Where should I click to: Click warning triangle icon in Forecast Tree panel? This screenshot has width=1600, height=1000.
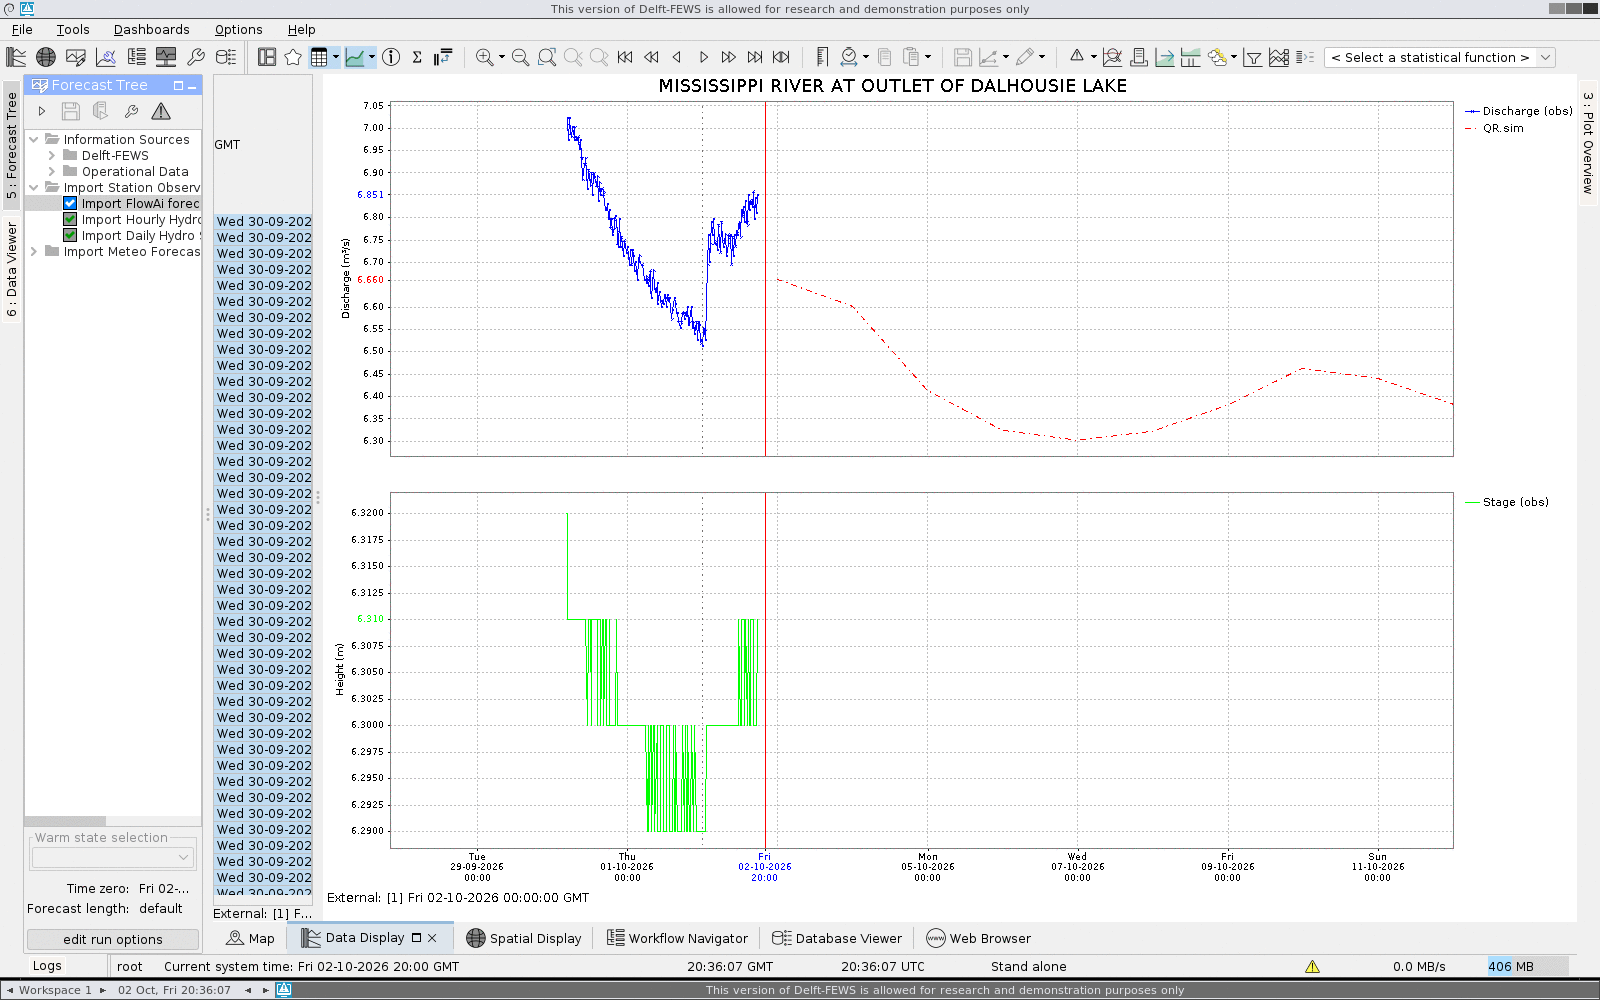(161, 111)
